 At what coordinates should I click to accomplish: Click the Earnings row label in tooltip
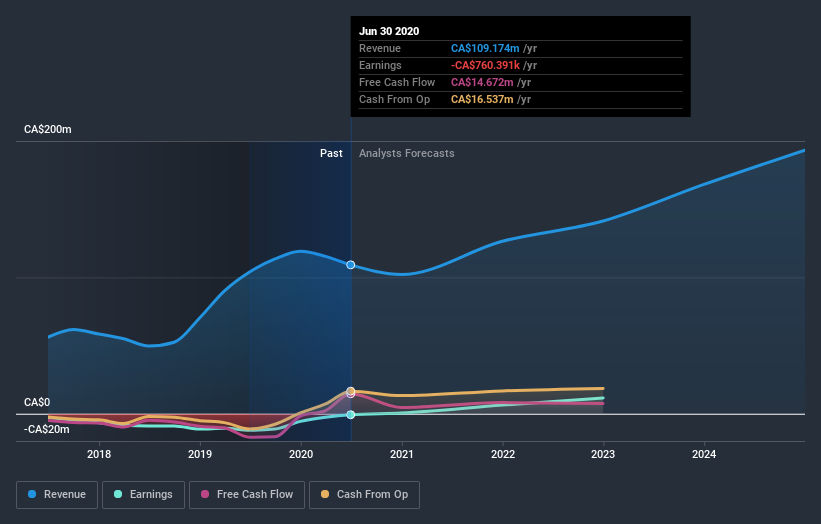[380, 65]
